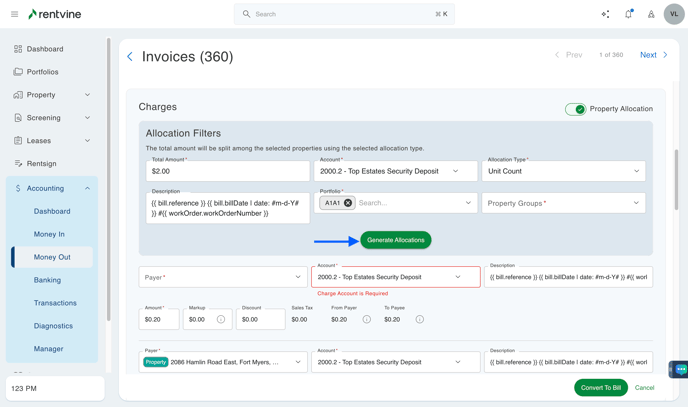Open the Property Groups dropdown
The height and width of the screenshot is (407, 688).
coord(564,203)
